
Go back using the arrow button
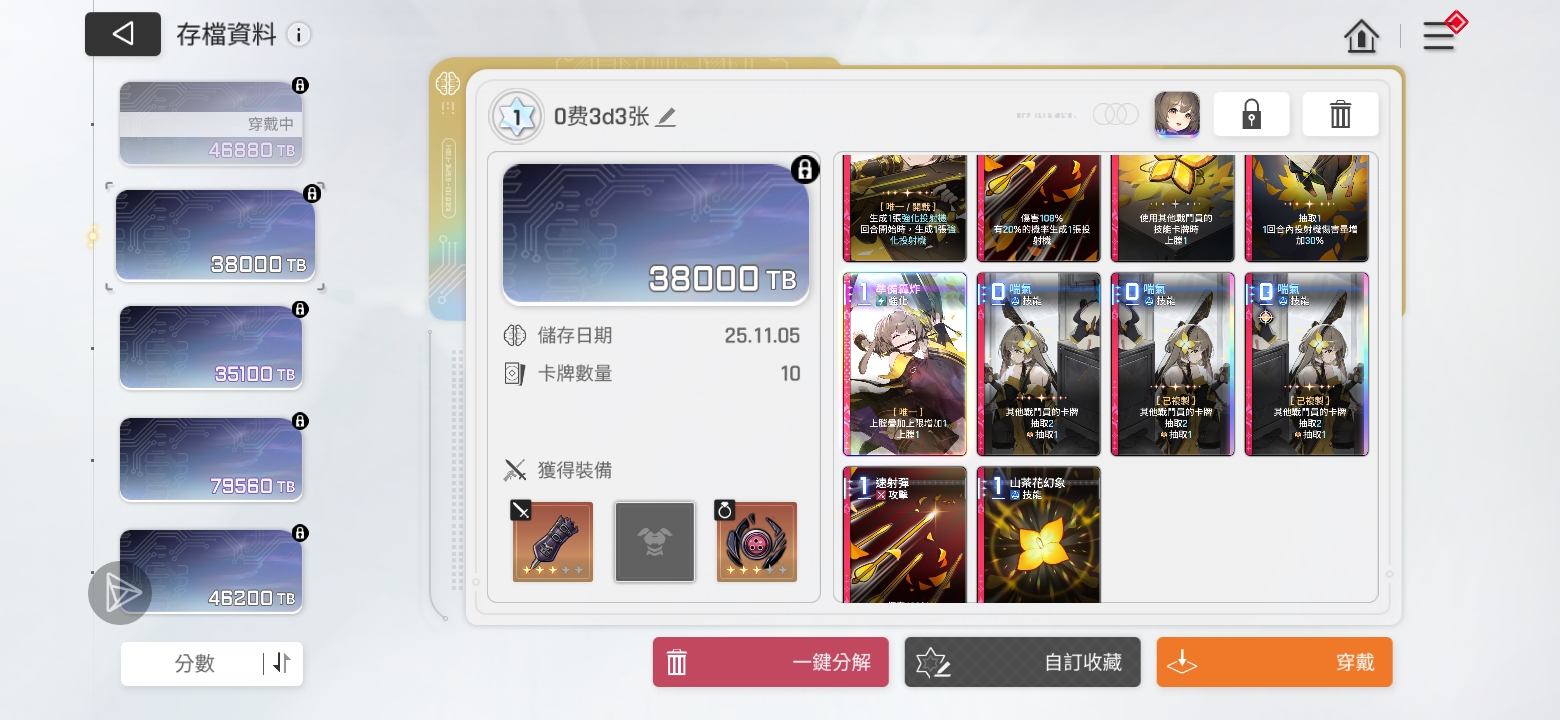[x=123, y=34]
